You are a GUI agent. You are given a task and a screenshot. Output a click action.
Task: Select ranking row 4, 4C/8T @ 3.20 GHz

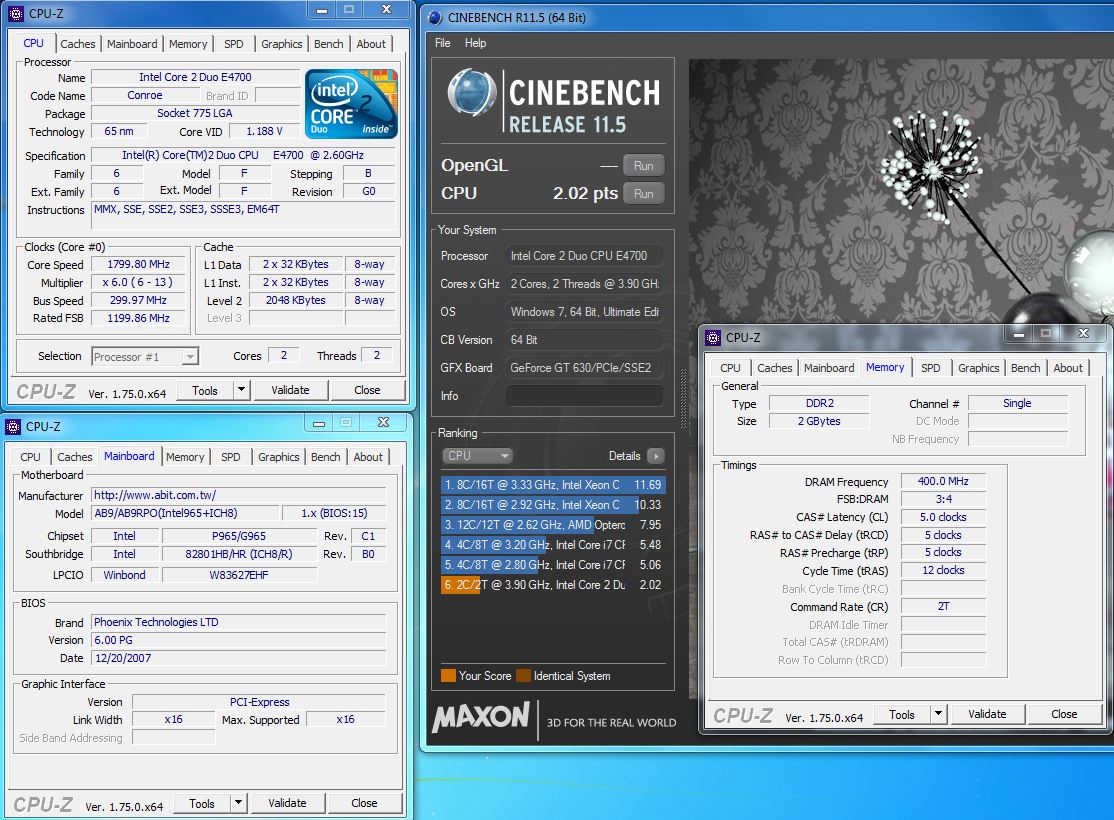point(553,545)
